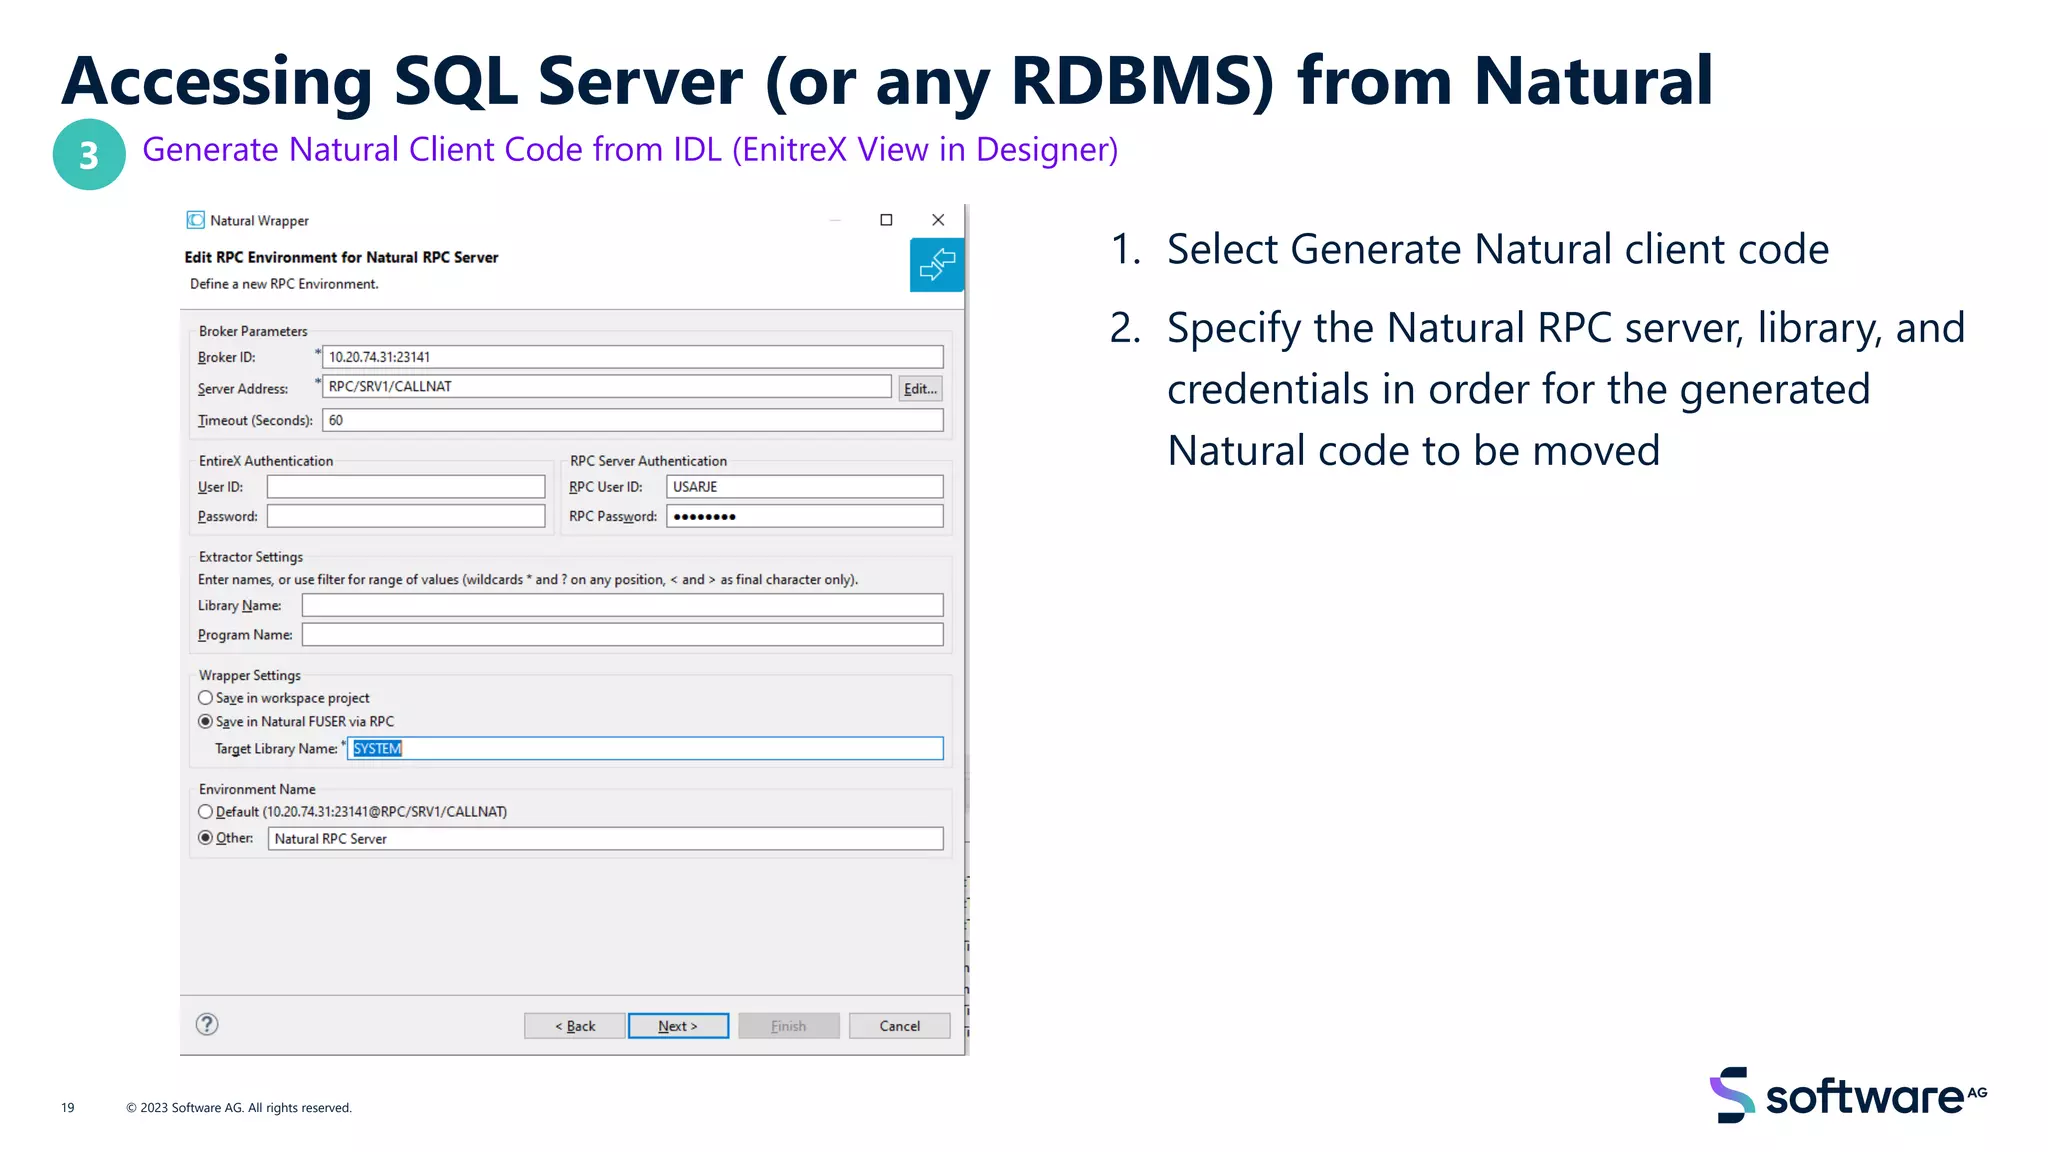Click the EntireX User ID field
Image resolution: width=2048 pixels, height=1152 pixels.
(x=406, y=487)
